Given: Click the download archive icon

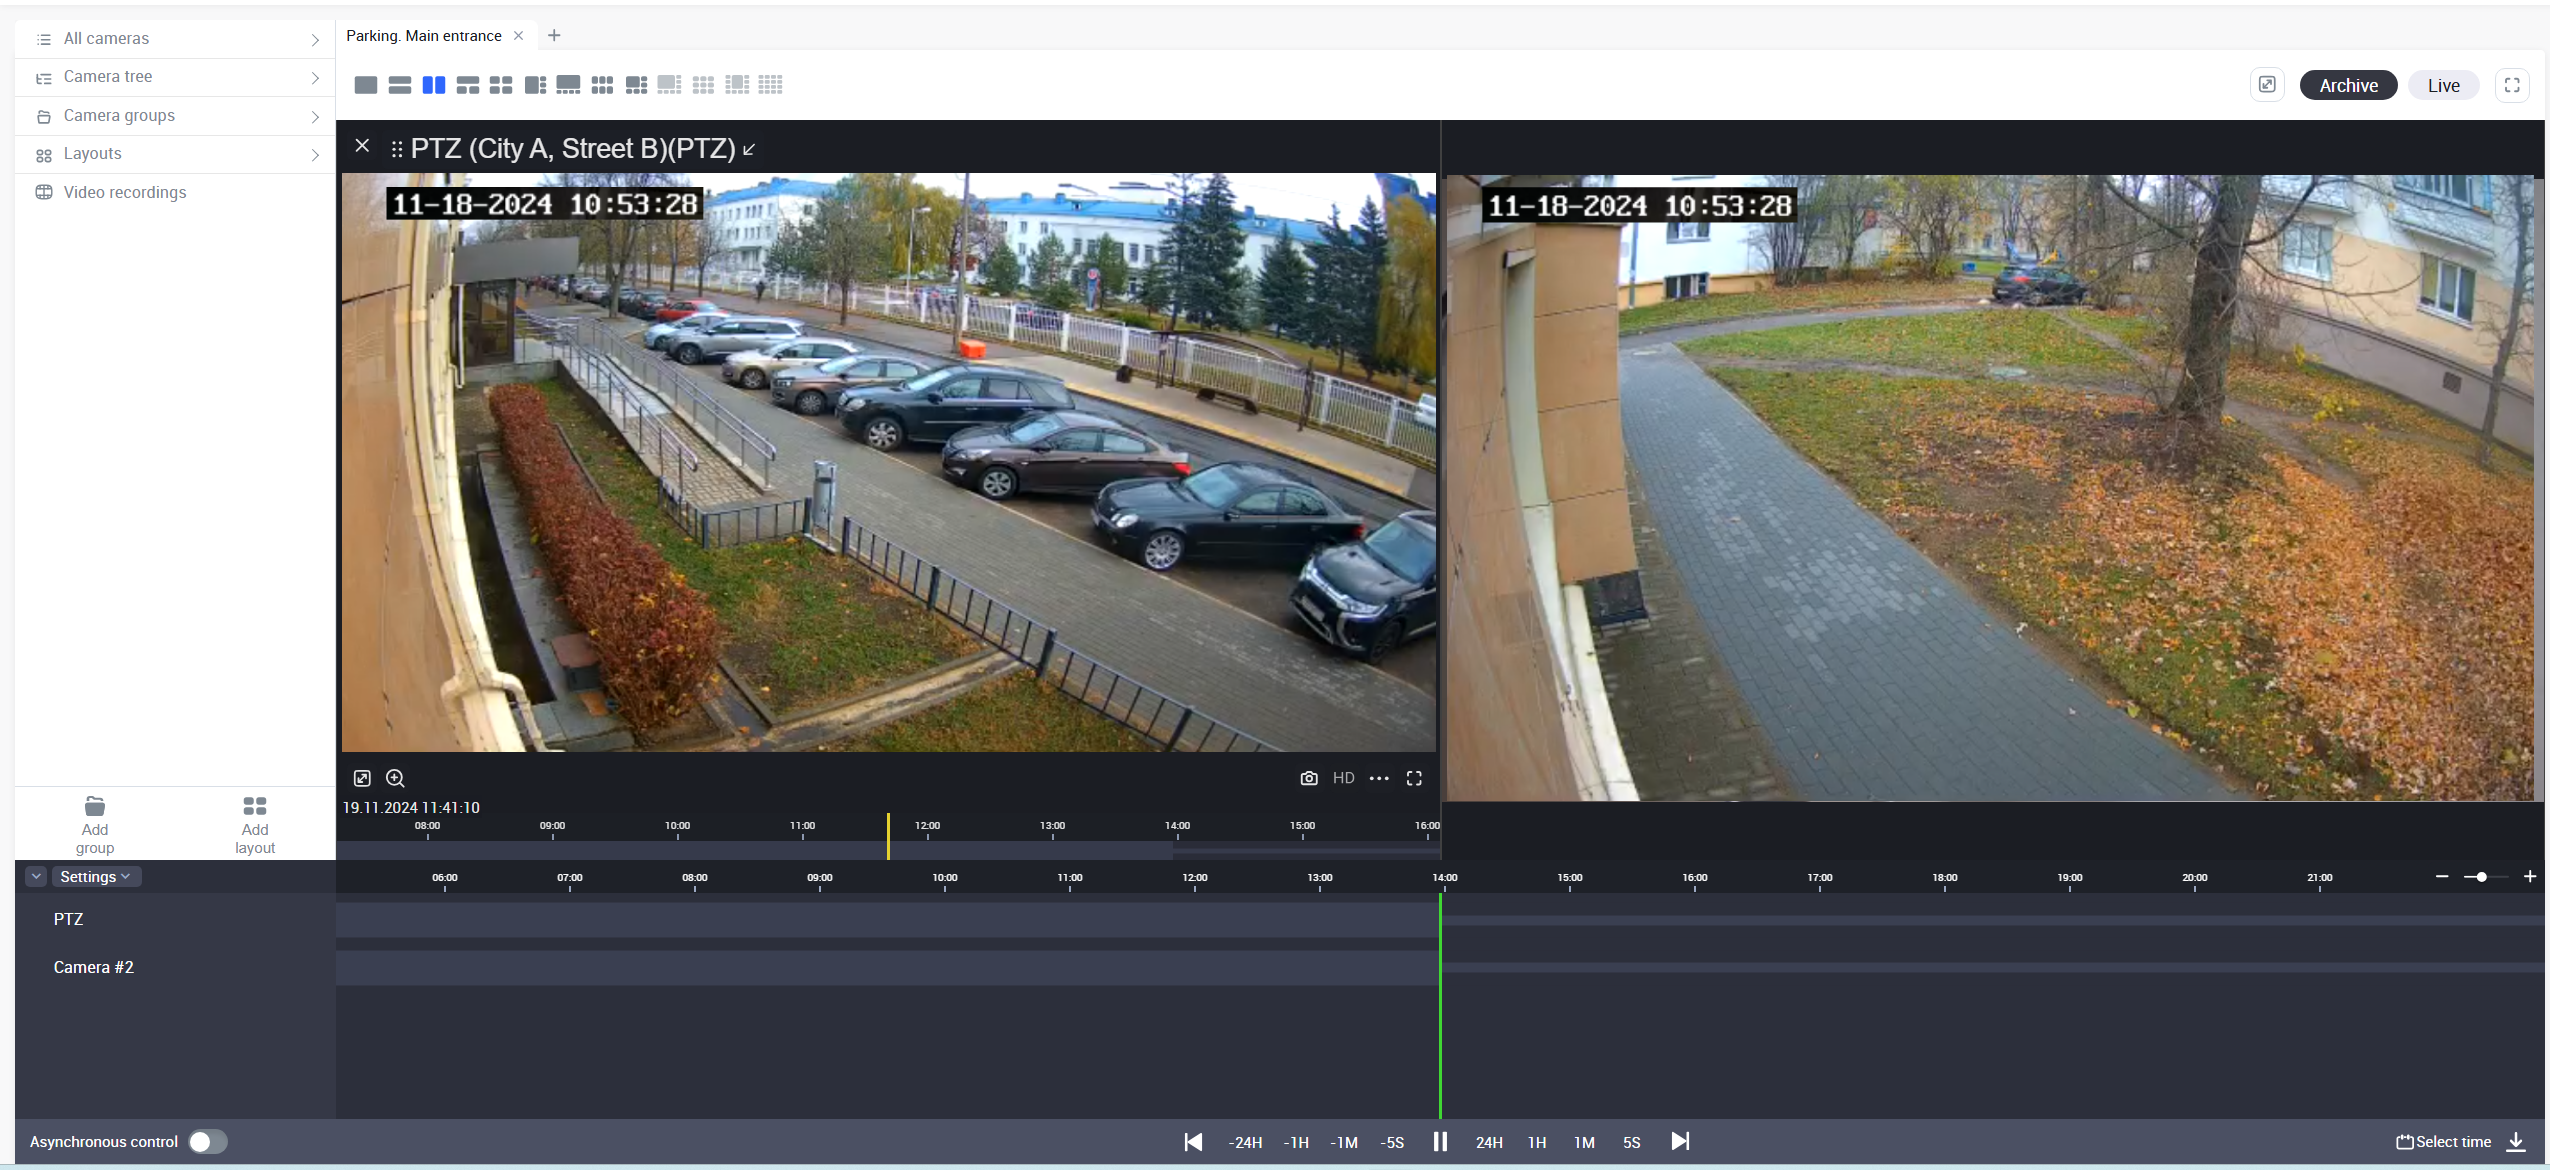Looking at the screenshot, I should (2517, 1142).
